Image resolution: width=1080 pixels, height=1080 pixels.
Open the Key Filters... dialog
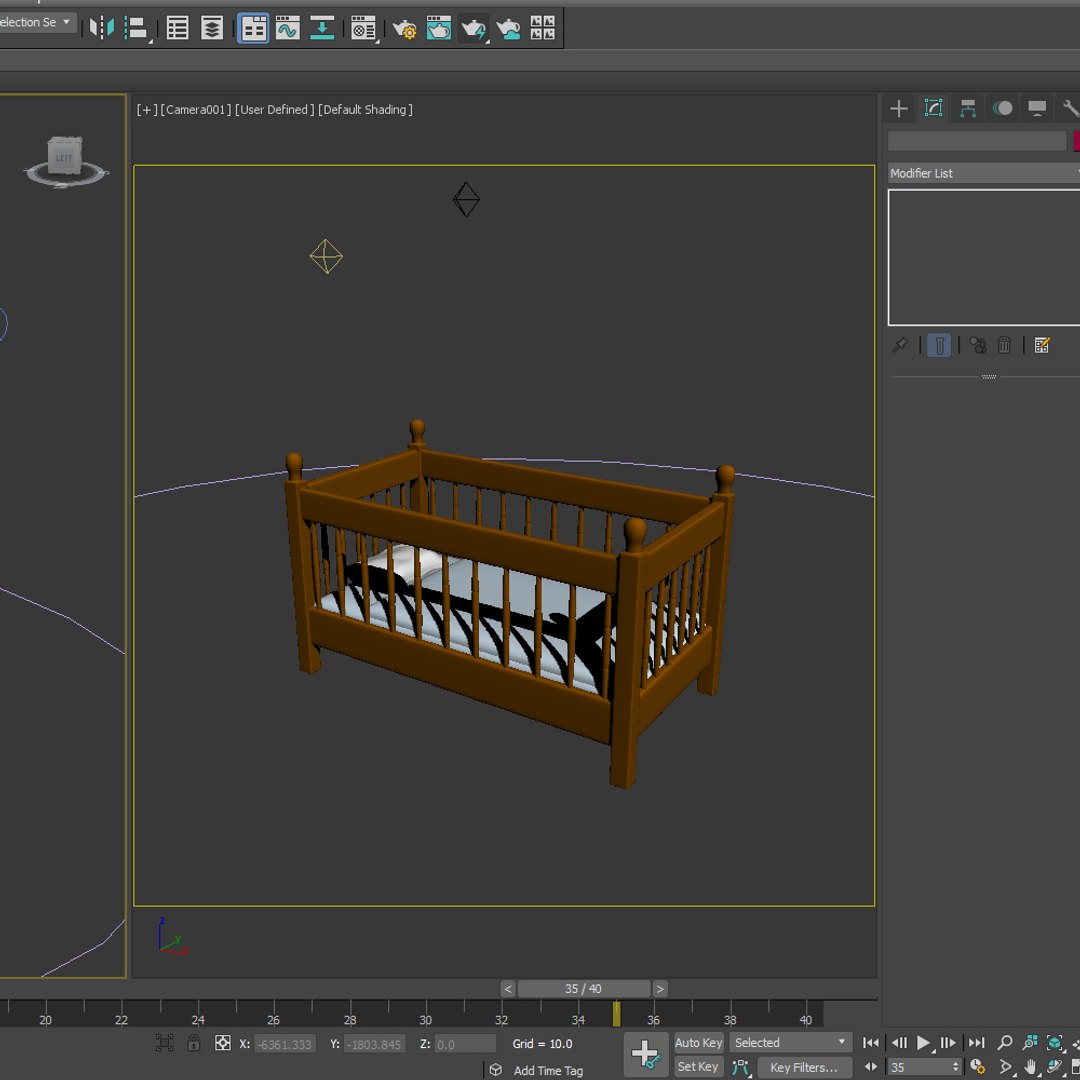804,1068
